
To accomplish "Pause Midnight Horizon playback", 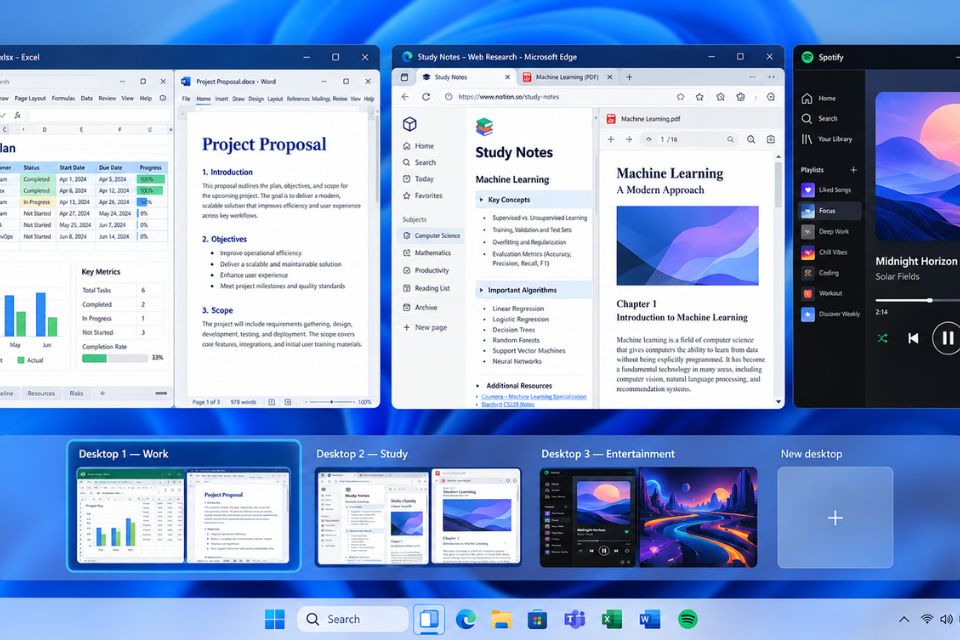I will pyautogui.click(x=947, y=338).
